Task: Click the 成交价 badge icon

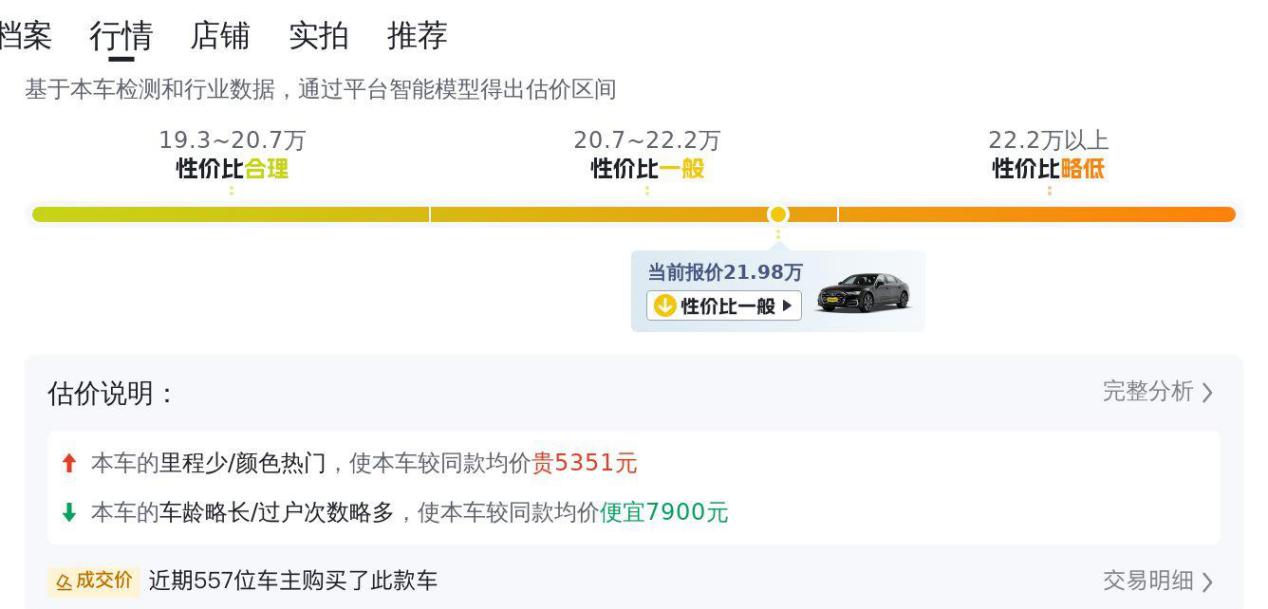Action: (91, 581)
